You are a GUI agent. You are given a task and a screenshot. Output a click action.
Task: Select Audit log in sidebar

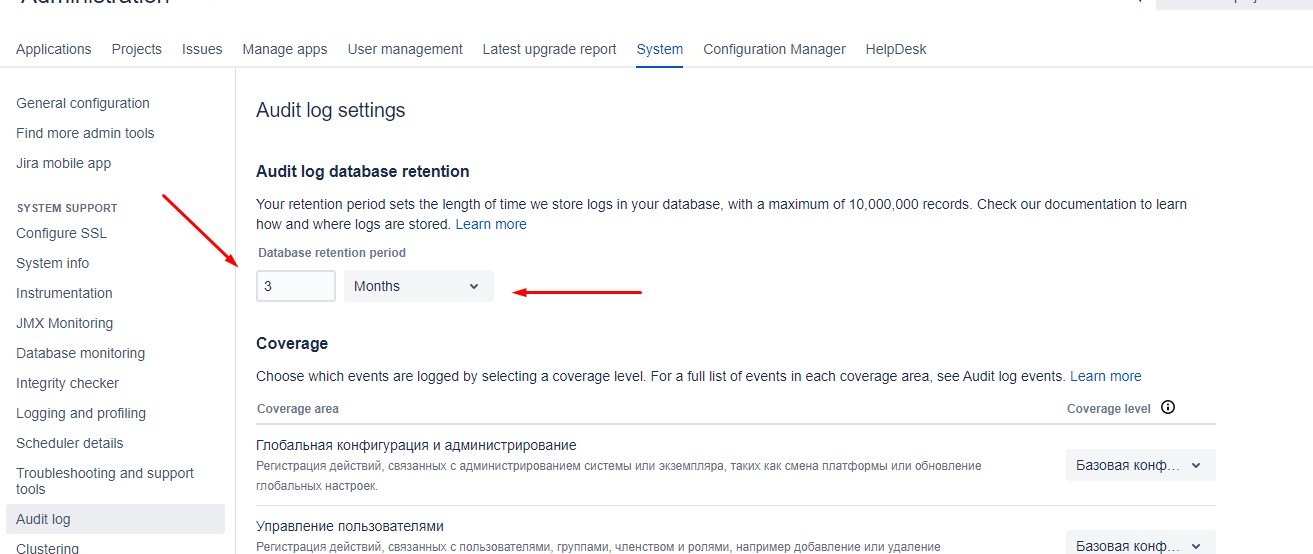[115, 519]
